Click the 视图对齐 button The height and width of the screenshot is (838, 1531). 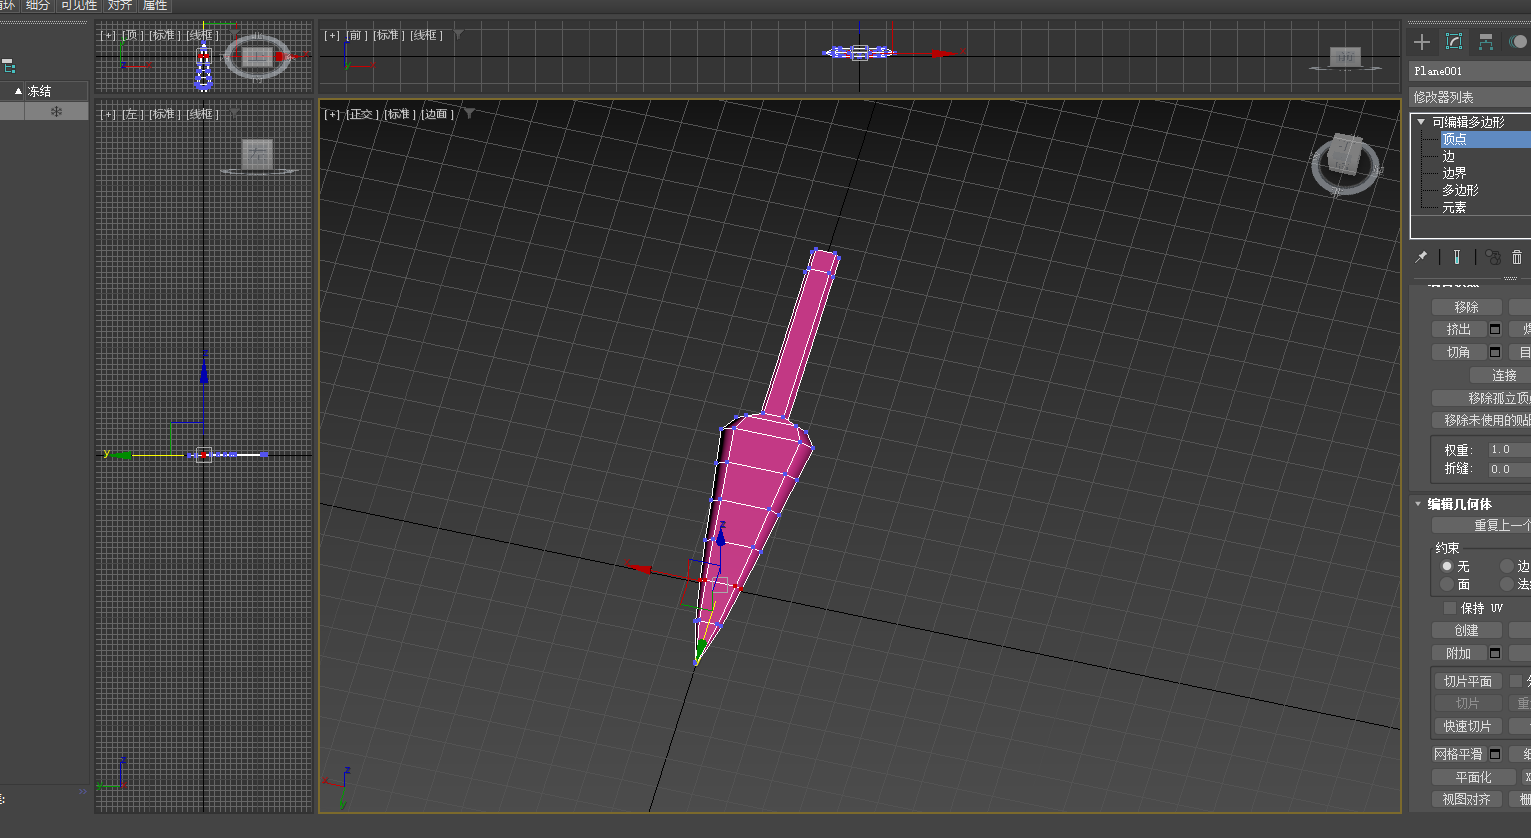pos(1466,799)
